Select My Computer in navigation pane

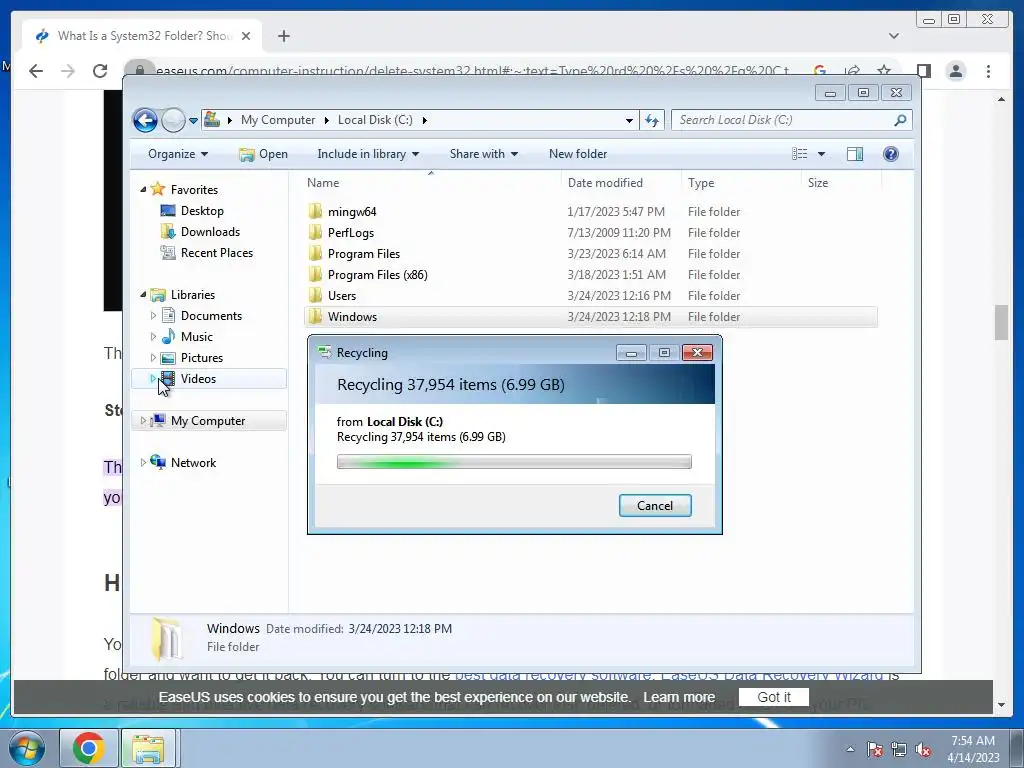tap(208, 421)
